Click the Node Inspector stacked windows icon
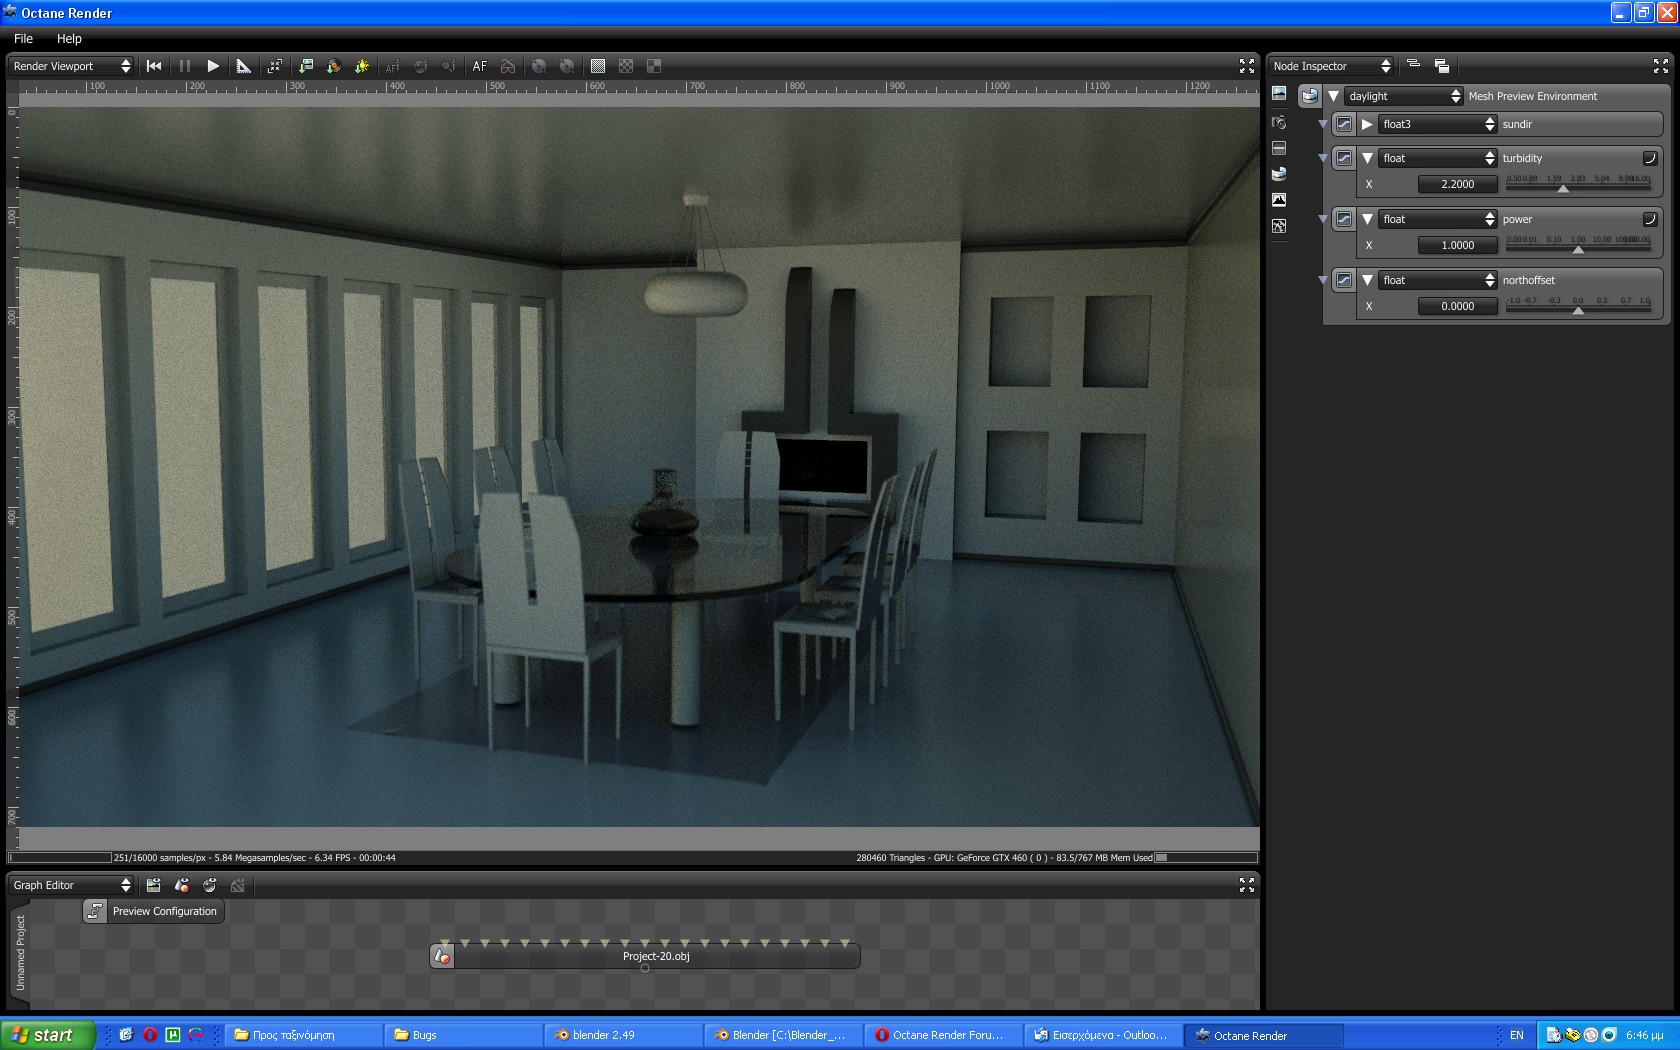This screenshot has height=1050, width=1680. click(1442, 66)
